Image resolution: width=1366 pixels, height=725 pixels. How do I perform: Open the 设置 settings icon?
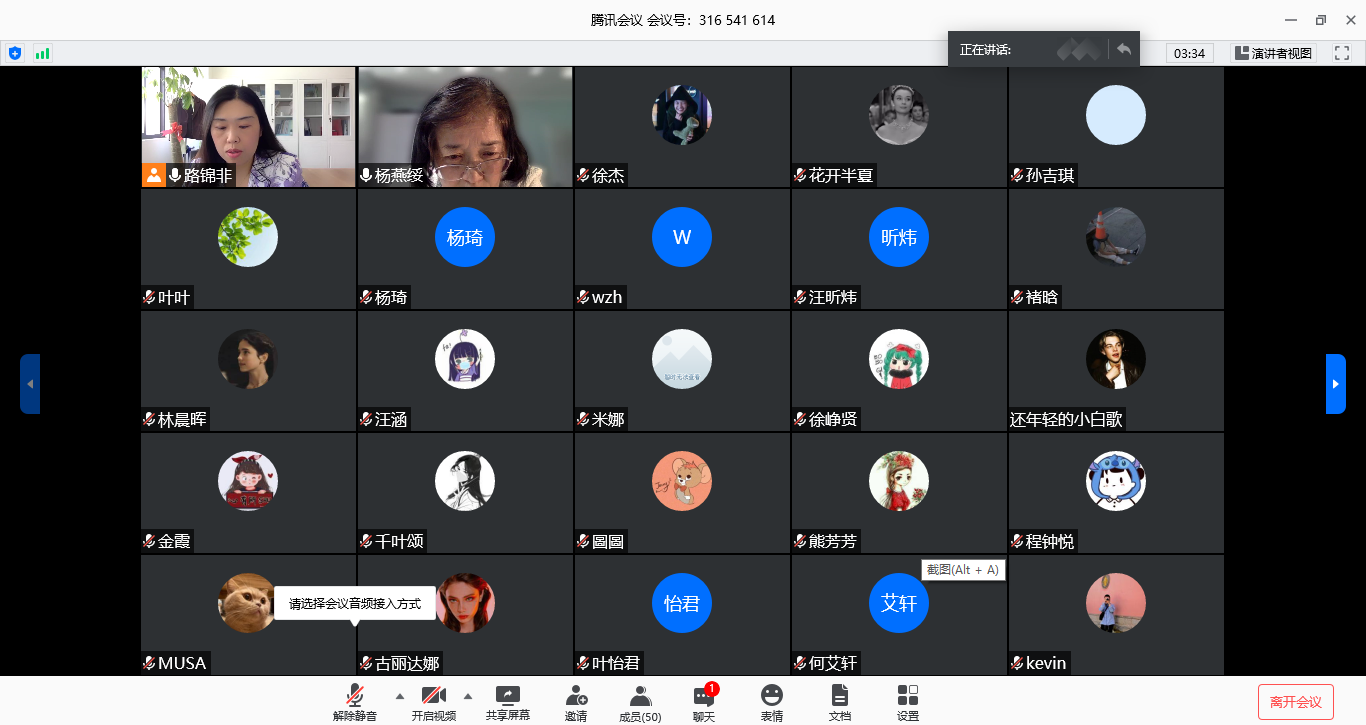click(x=907, y=702)
